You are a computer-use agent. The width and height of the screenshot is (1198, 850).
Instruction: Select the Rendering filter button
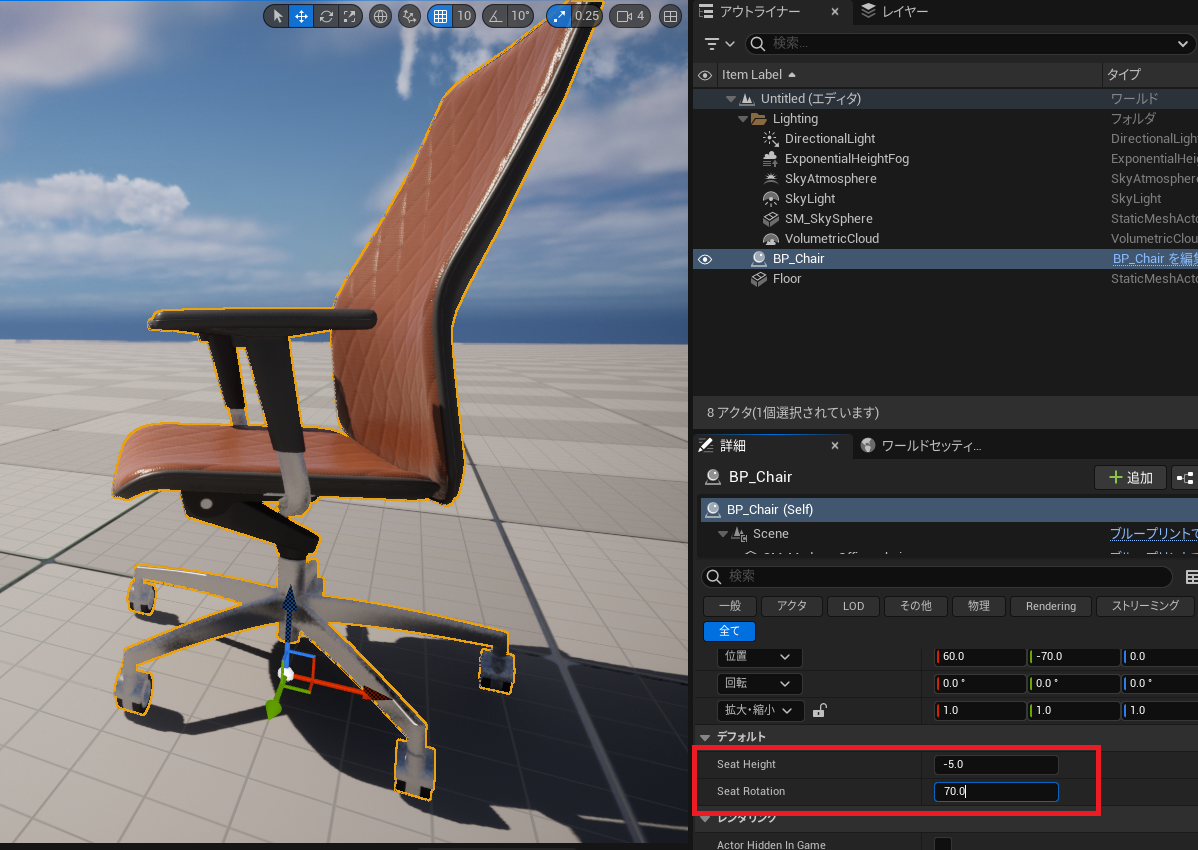point(1050,606)
